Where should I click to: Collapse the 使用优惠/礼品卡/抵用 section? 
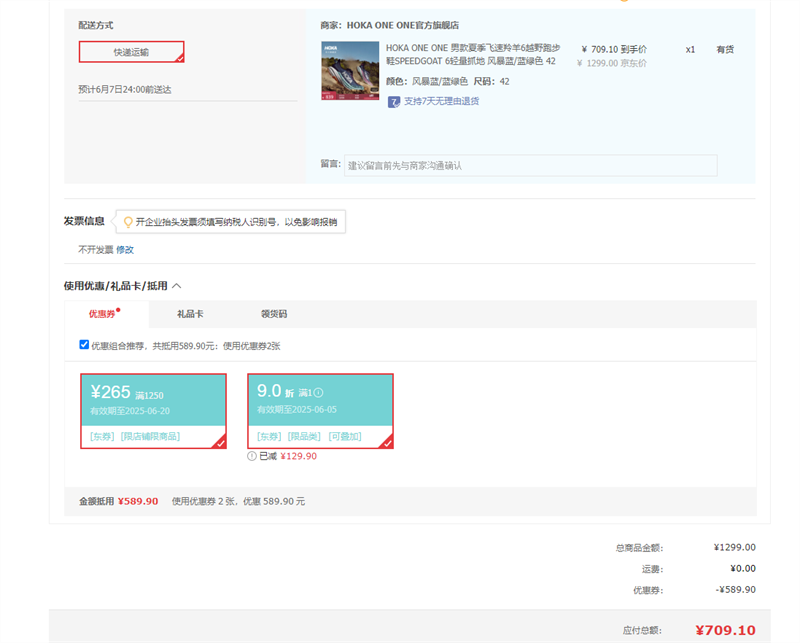click(177, 286)
